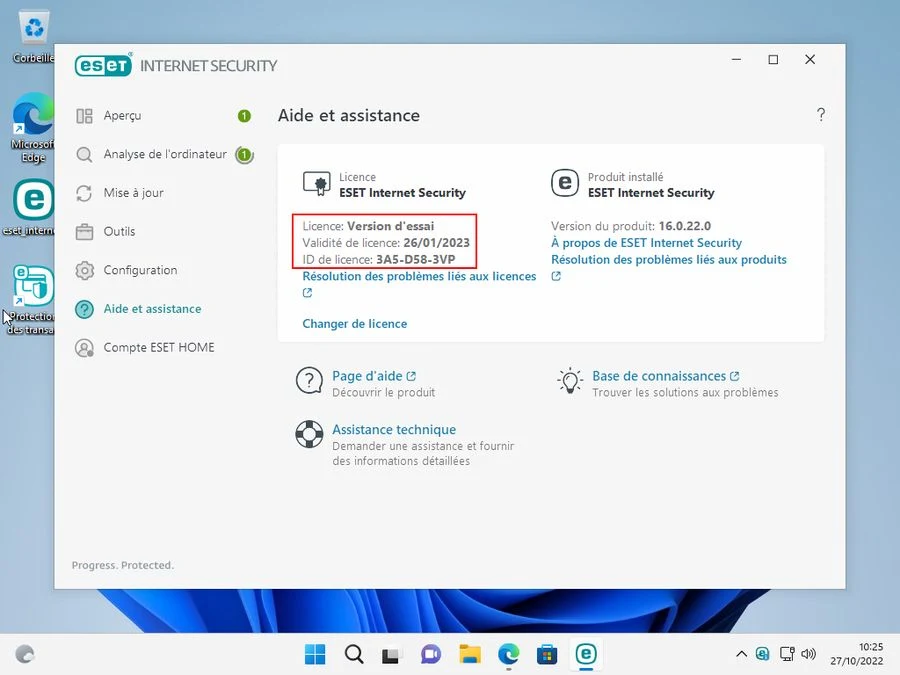The image size is (900, 675).
Task: Open Widgets button on taskbar
Action: [25, 654]
